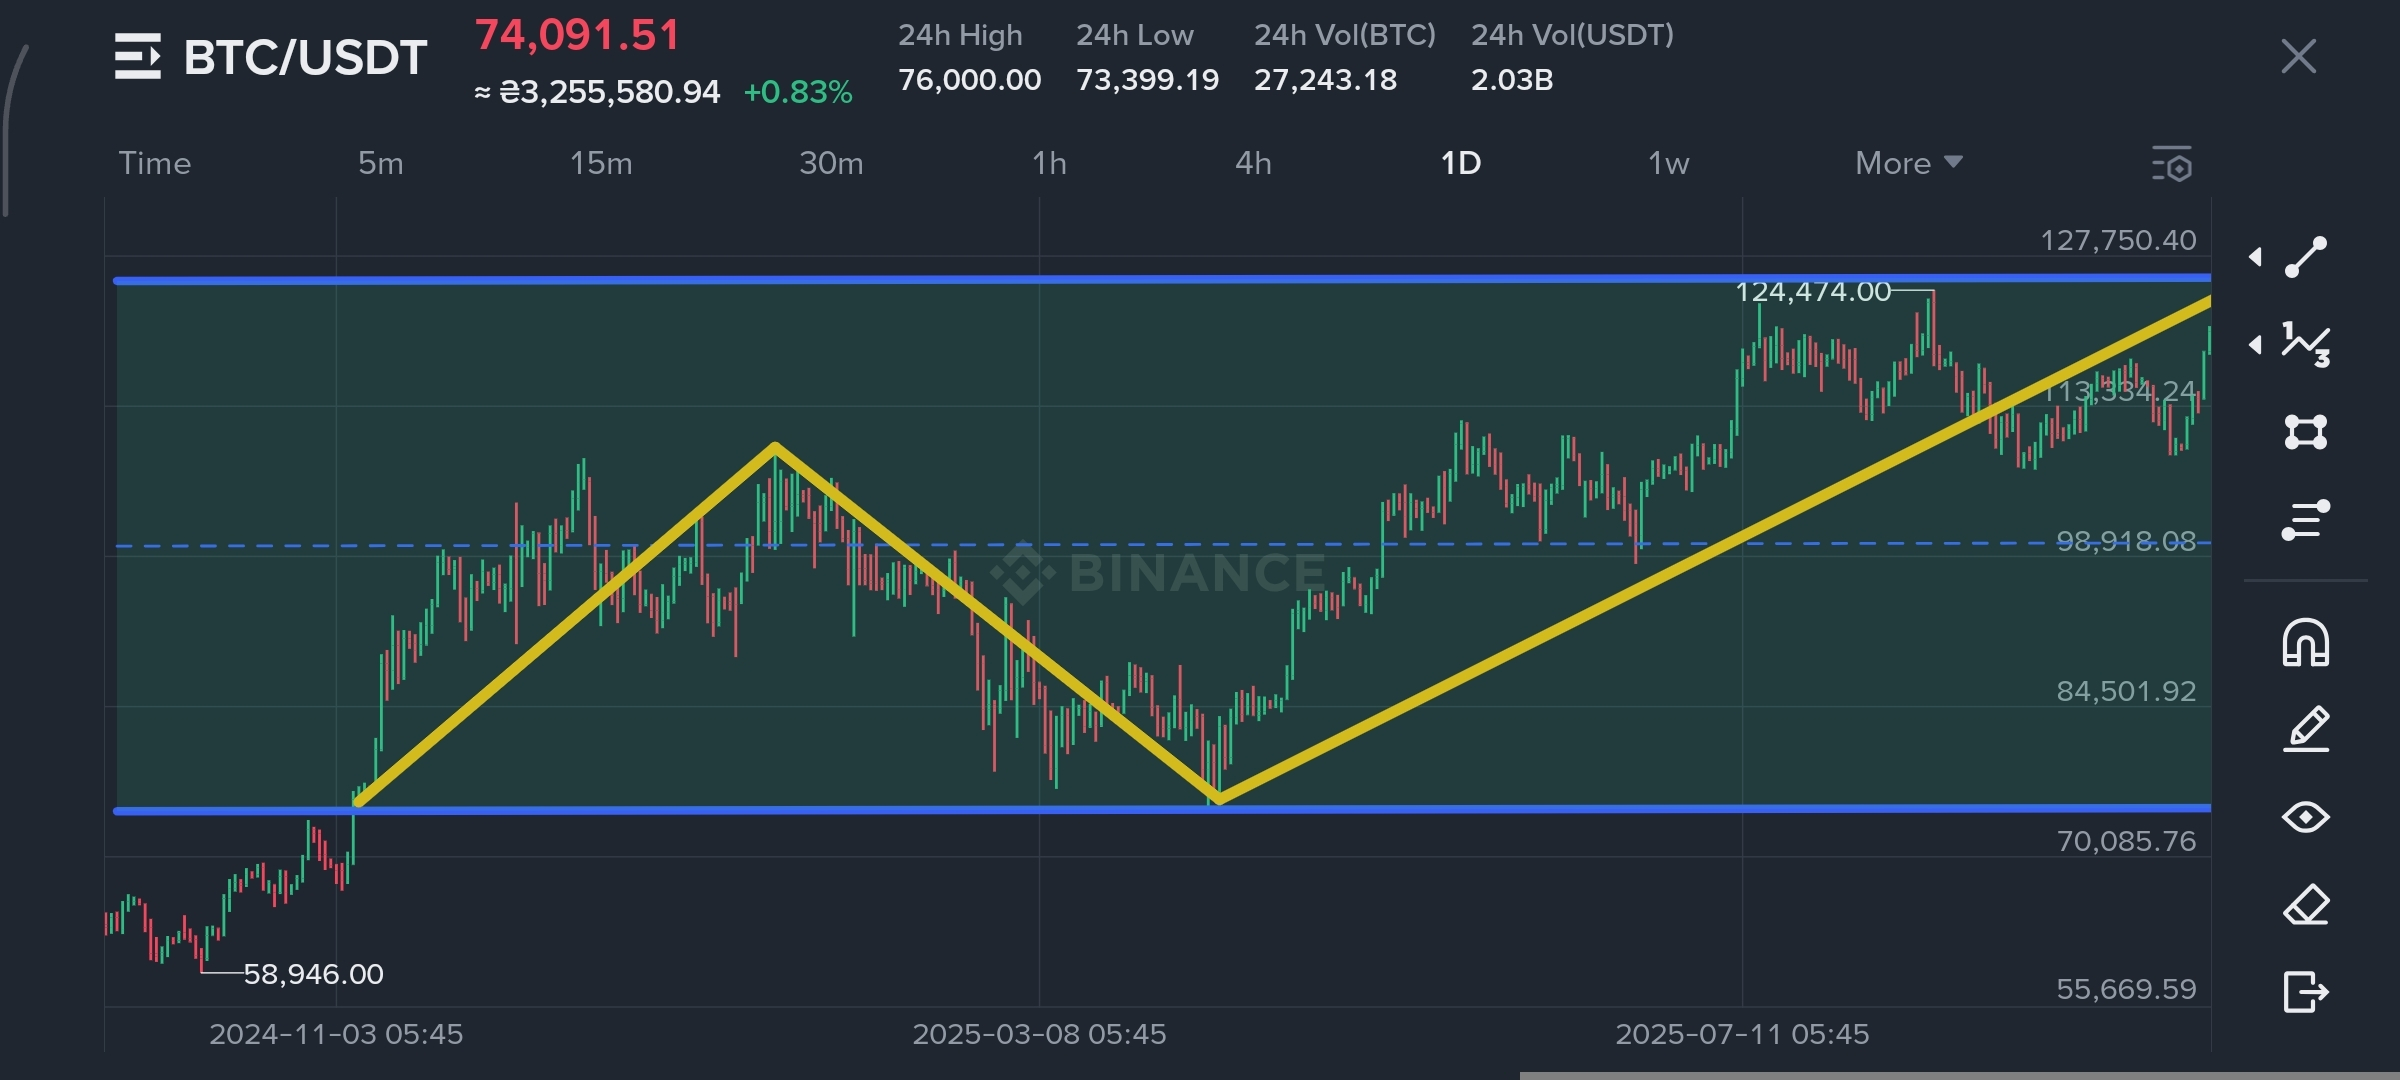The image size is (2400, 1080).
Task: Select the trend line drawing tool
Action: pyautogui.click(x=2306, y=257)
